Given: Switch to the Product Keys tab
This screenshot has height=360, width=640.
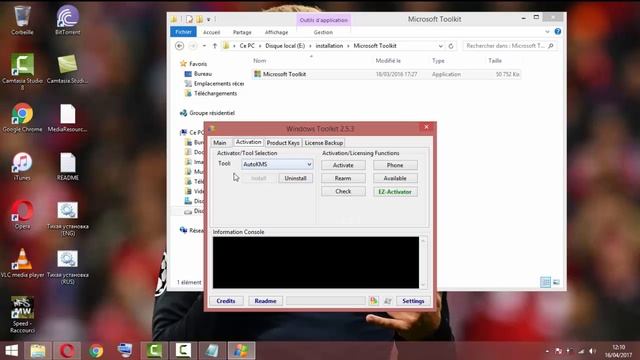Looking at the screenshot, I should coord(283,142).
